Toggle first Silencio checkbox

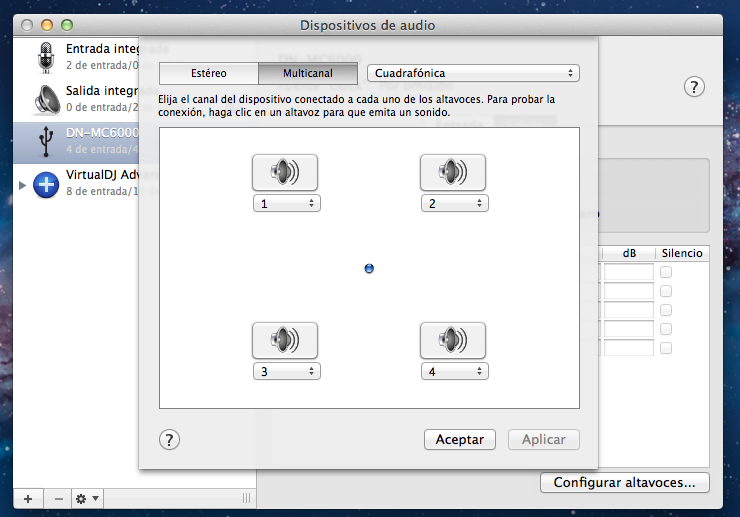[x=666, y=272]
